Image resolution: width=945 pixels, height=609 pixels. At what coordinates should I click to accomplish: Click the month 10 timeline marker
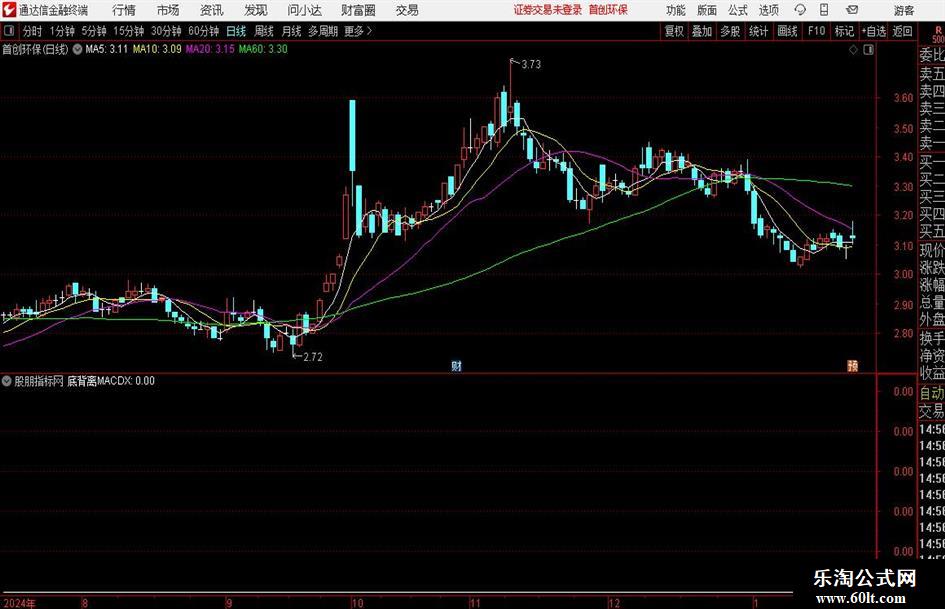pos(357,603)
